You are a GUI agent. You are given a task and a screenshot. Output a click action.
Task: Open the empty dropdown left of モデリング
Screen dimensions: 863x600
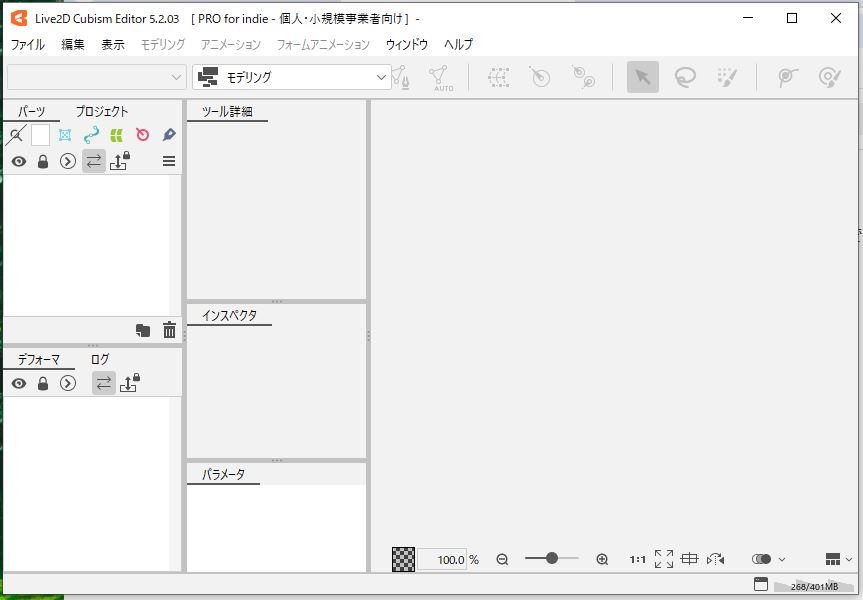point(95,77)
